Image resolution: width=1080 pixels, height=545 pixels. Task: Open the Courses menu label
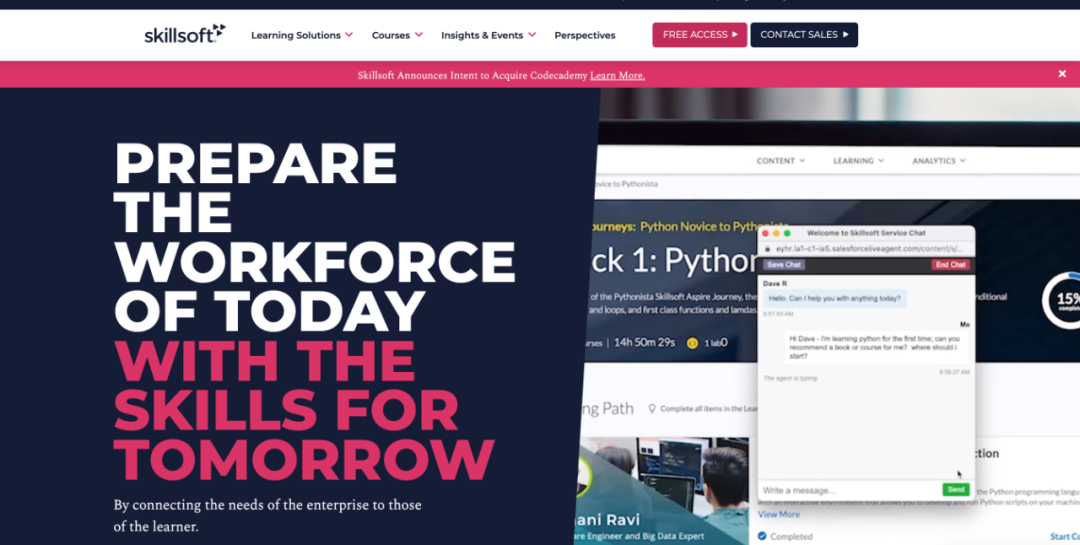pyautogui.click(x=391, y=35)
